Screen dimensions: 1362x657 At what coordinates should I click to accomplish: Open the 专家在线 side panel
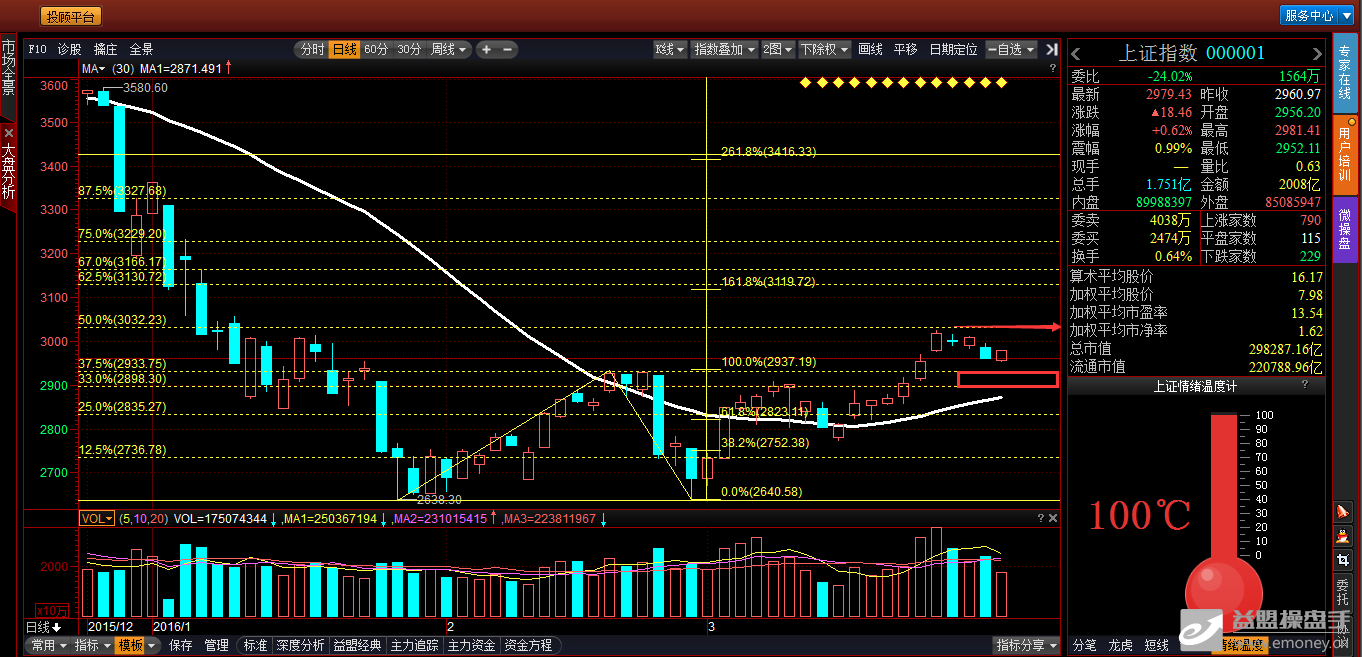pos(1345,73)
